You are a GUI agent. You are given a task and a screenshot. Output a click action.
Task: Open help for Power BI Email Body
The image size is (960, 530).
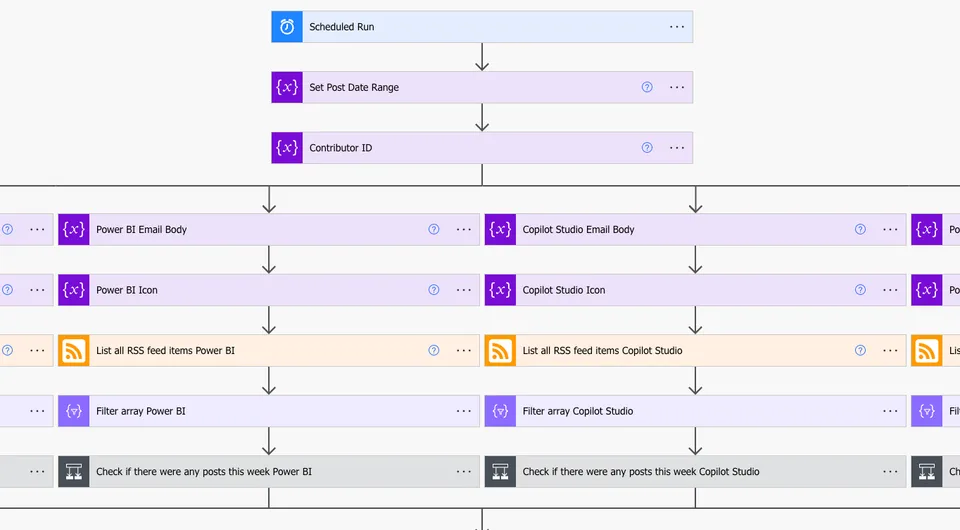point(433,230)
